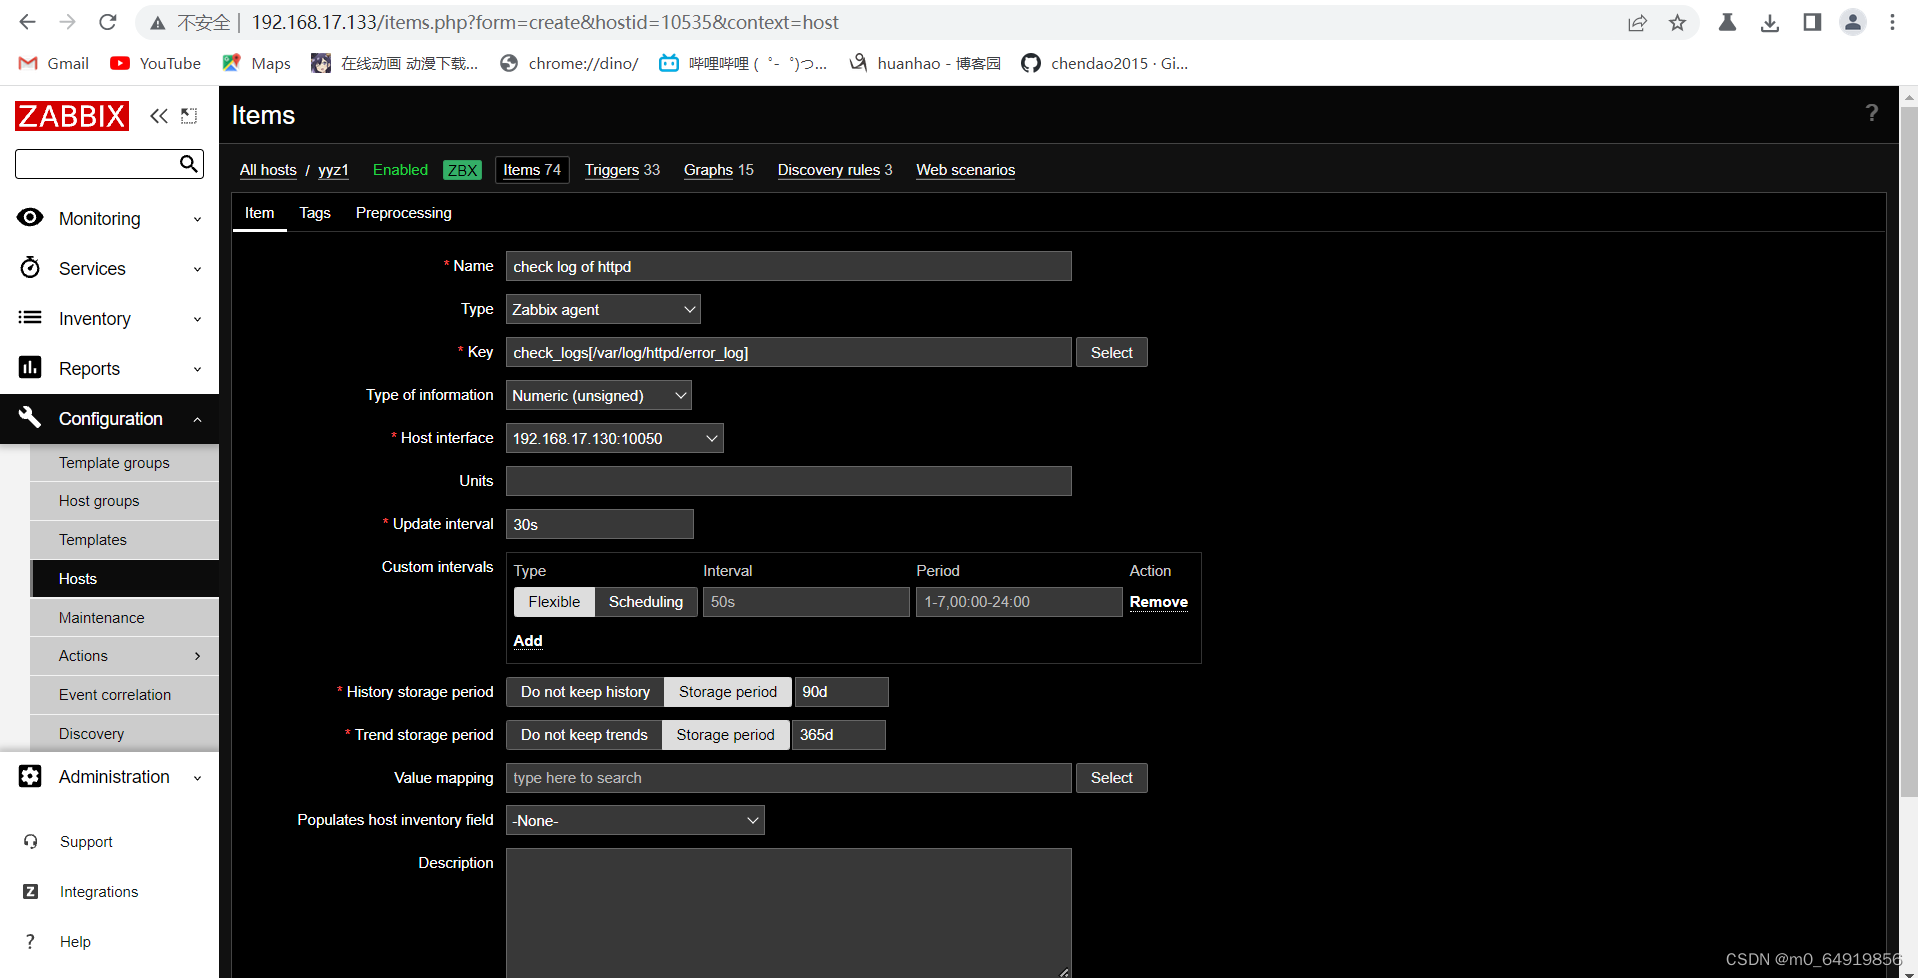Open Templates in Configuration menu
The image size is (1918, 978).
point(125,540)
